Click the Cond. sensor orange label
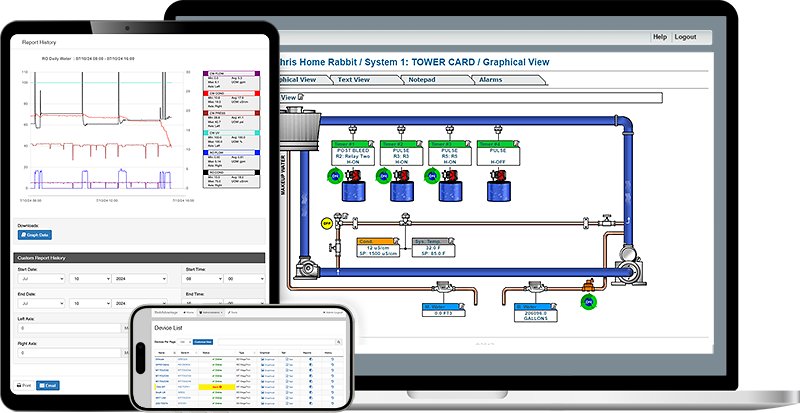Screen dimensions: 800x413 point(369,241)
